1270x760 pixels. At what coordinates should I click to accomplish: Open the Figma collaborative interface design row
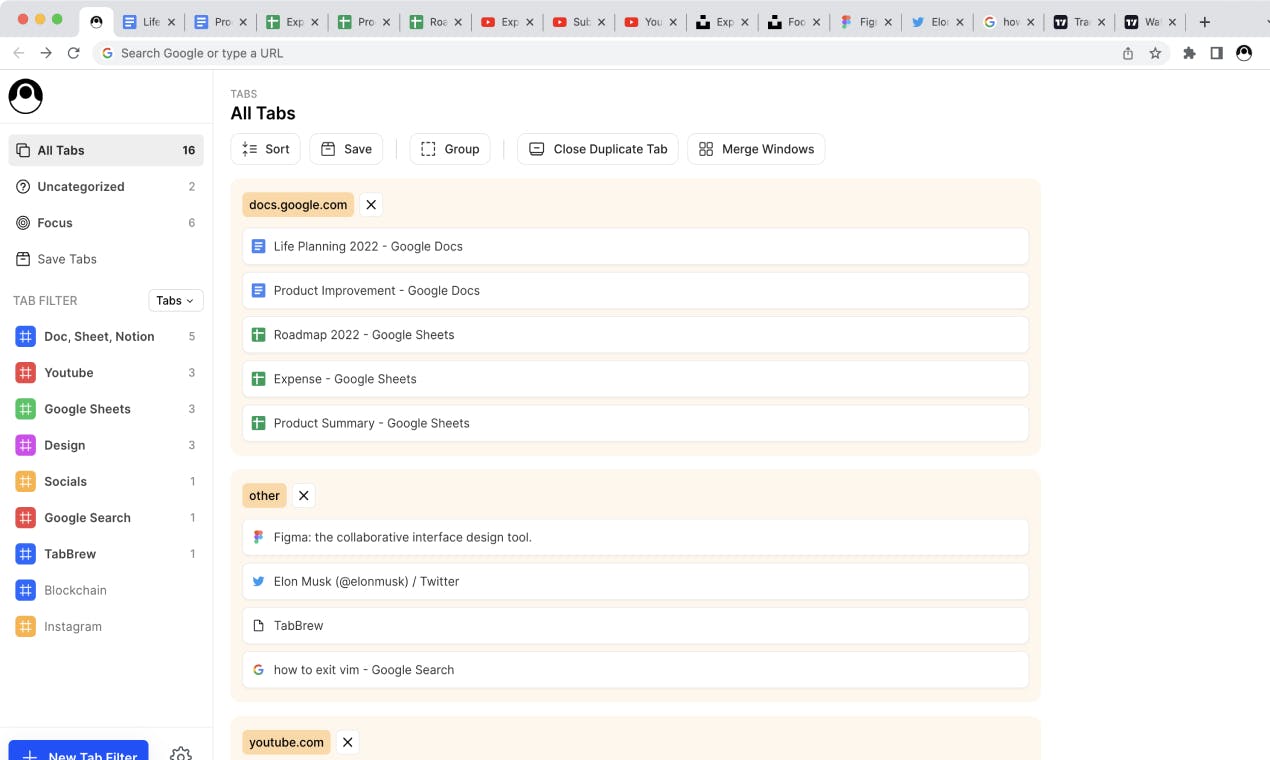click(635, 537)
